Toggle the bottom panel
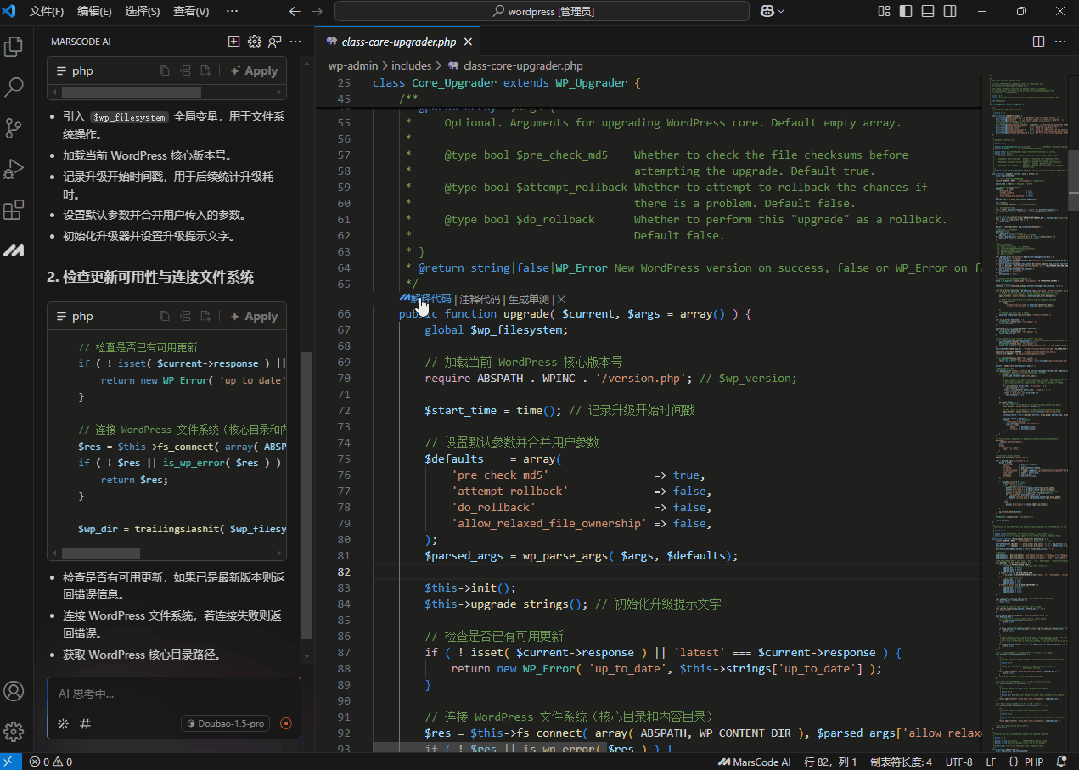Viewport: 1079px width, 770px height. point(928,11)
